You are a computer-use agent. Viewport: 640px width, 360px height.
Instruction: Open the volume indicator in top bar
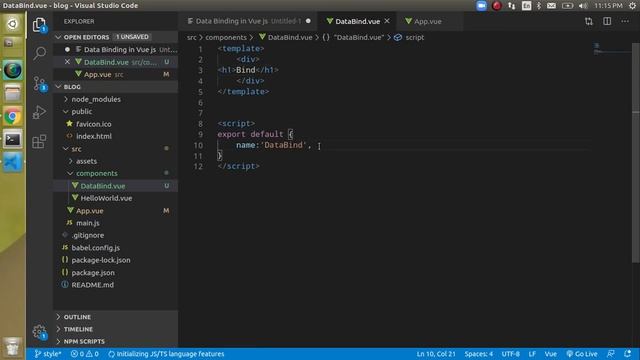[x=583, y=6]
